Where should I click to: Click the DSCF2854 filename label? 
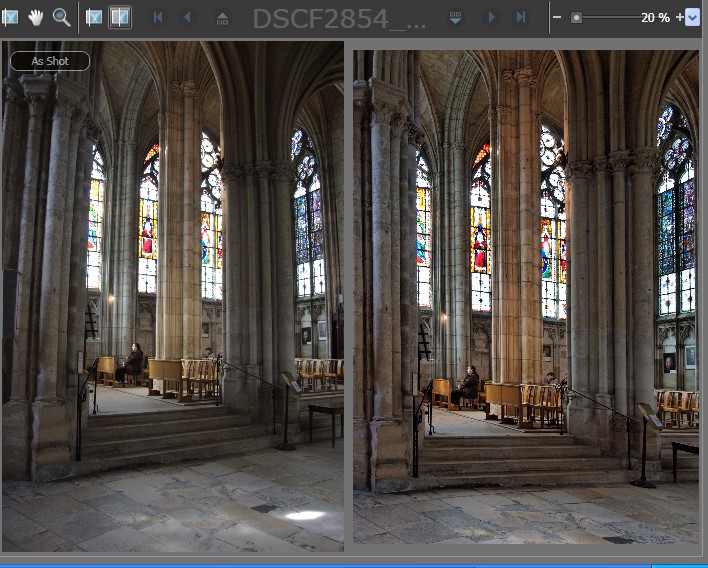[x=339, y=19]
